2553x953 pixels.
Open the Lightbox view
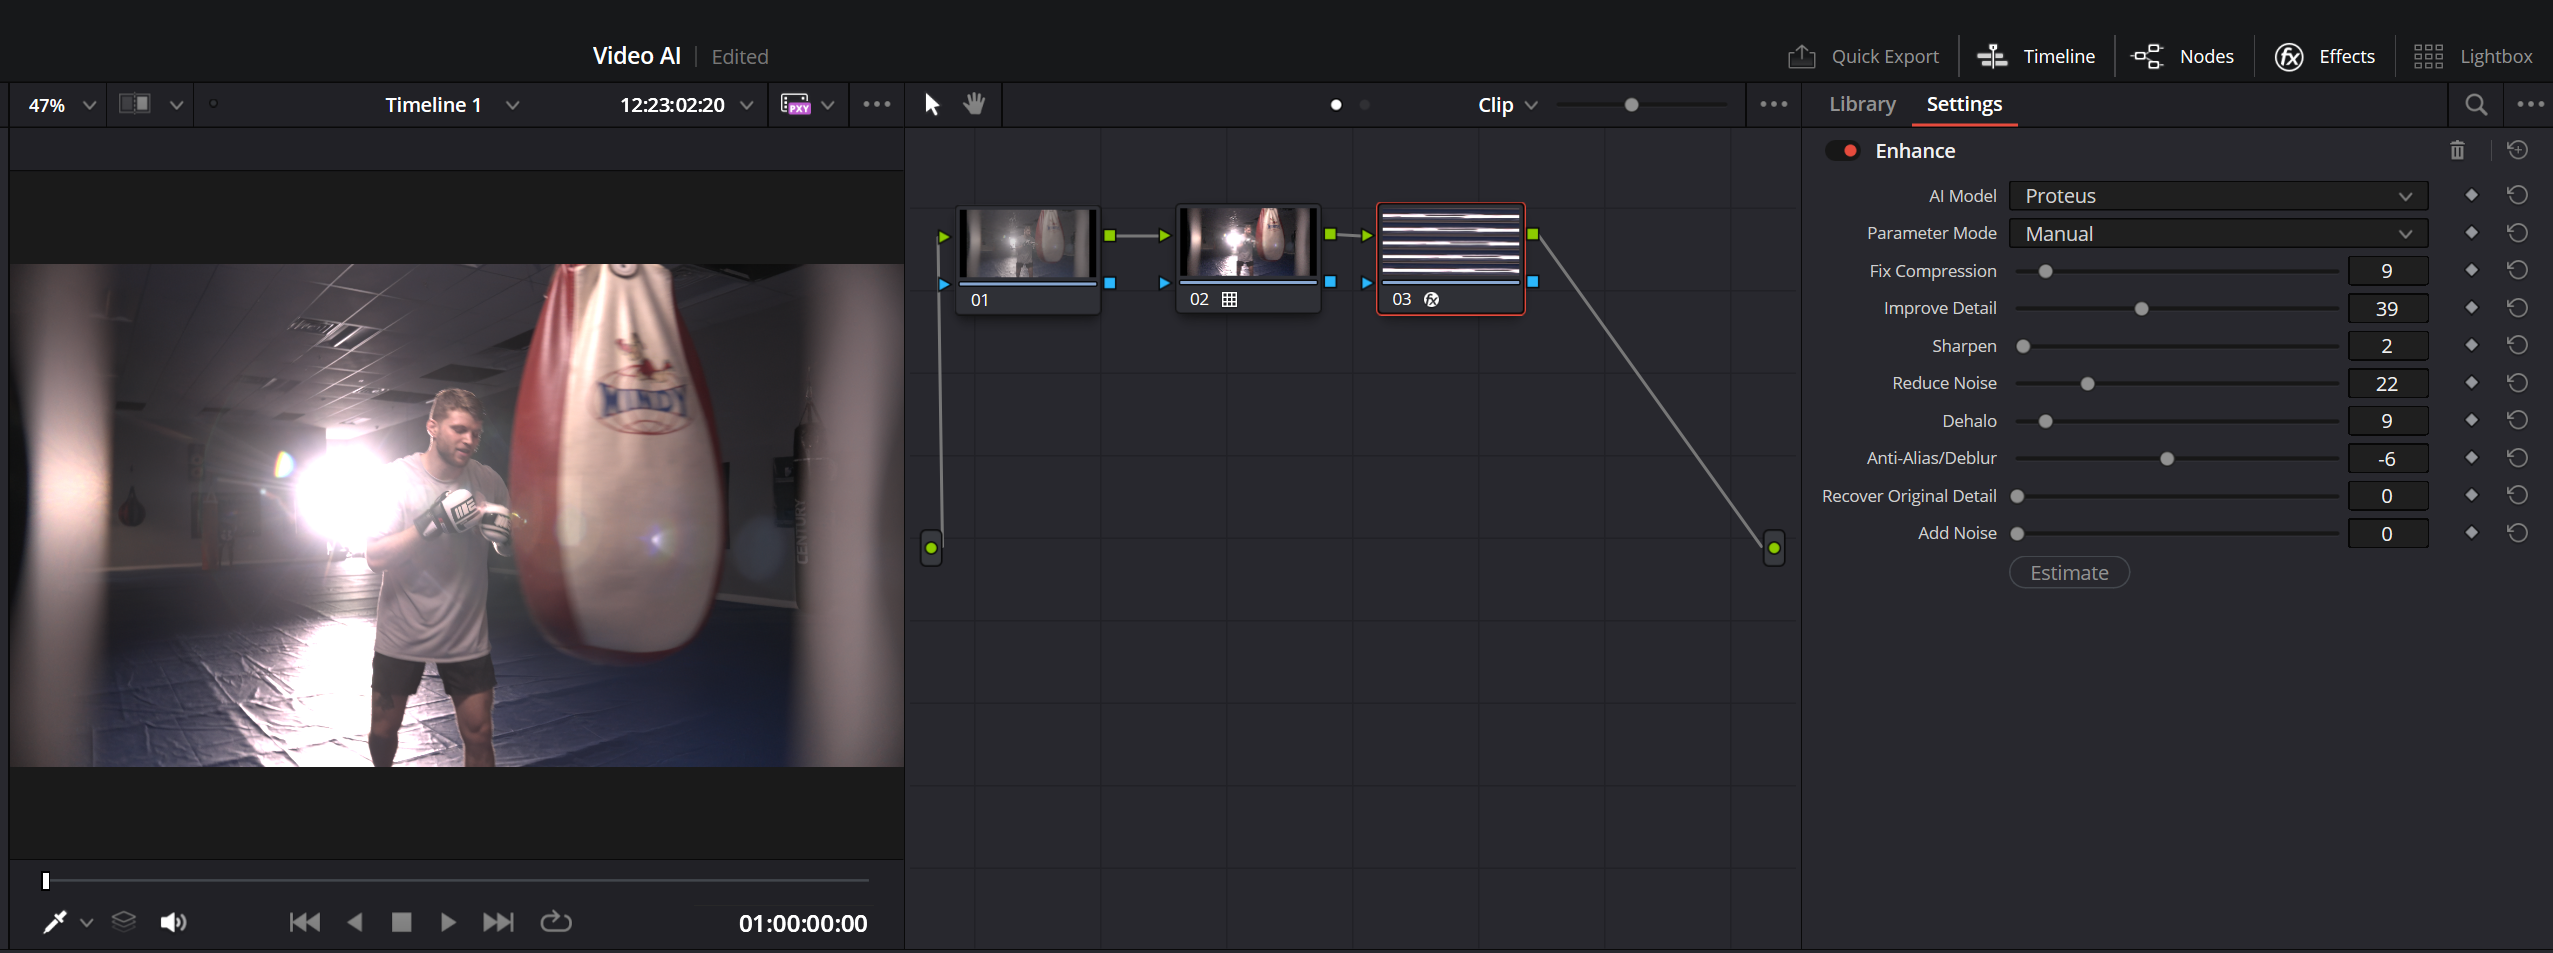[2472, 57]
